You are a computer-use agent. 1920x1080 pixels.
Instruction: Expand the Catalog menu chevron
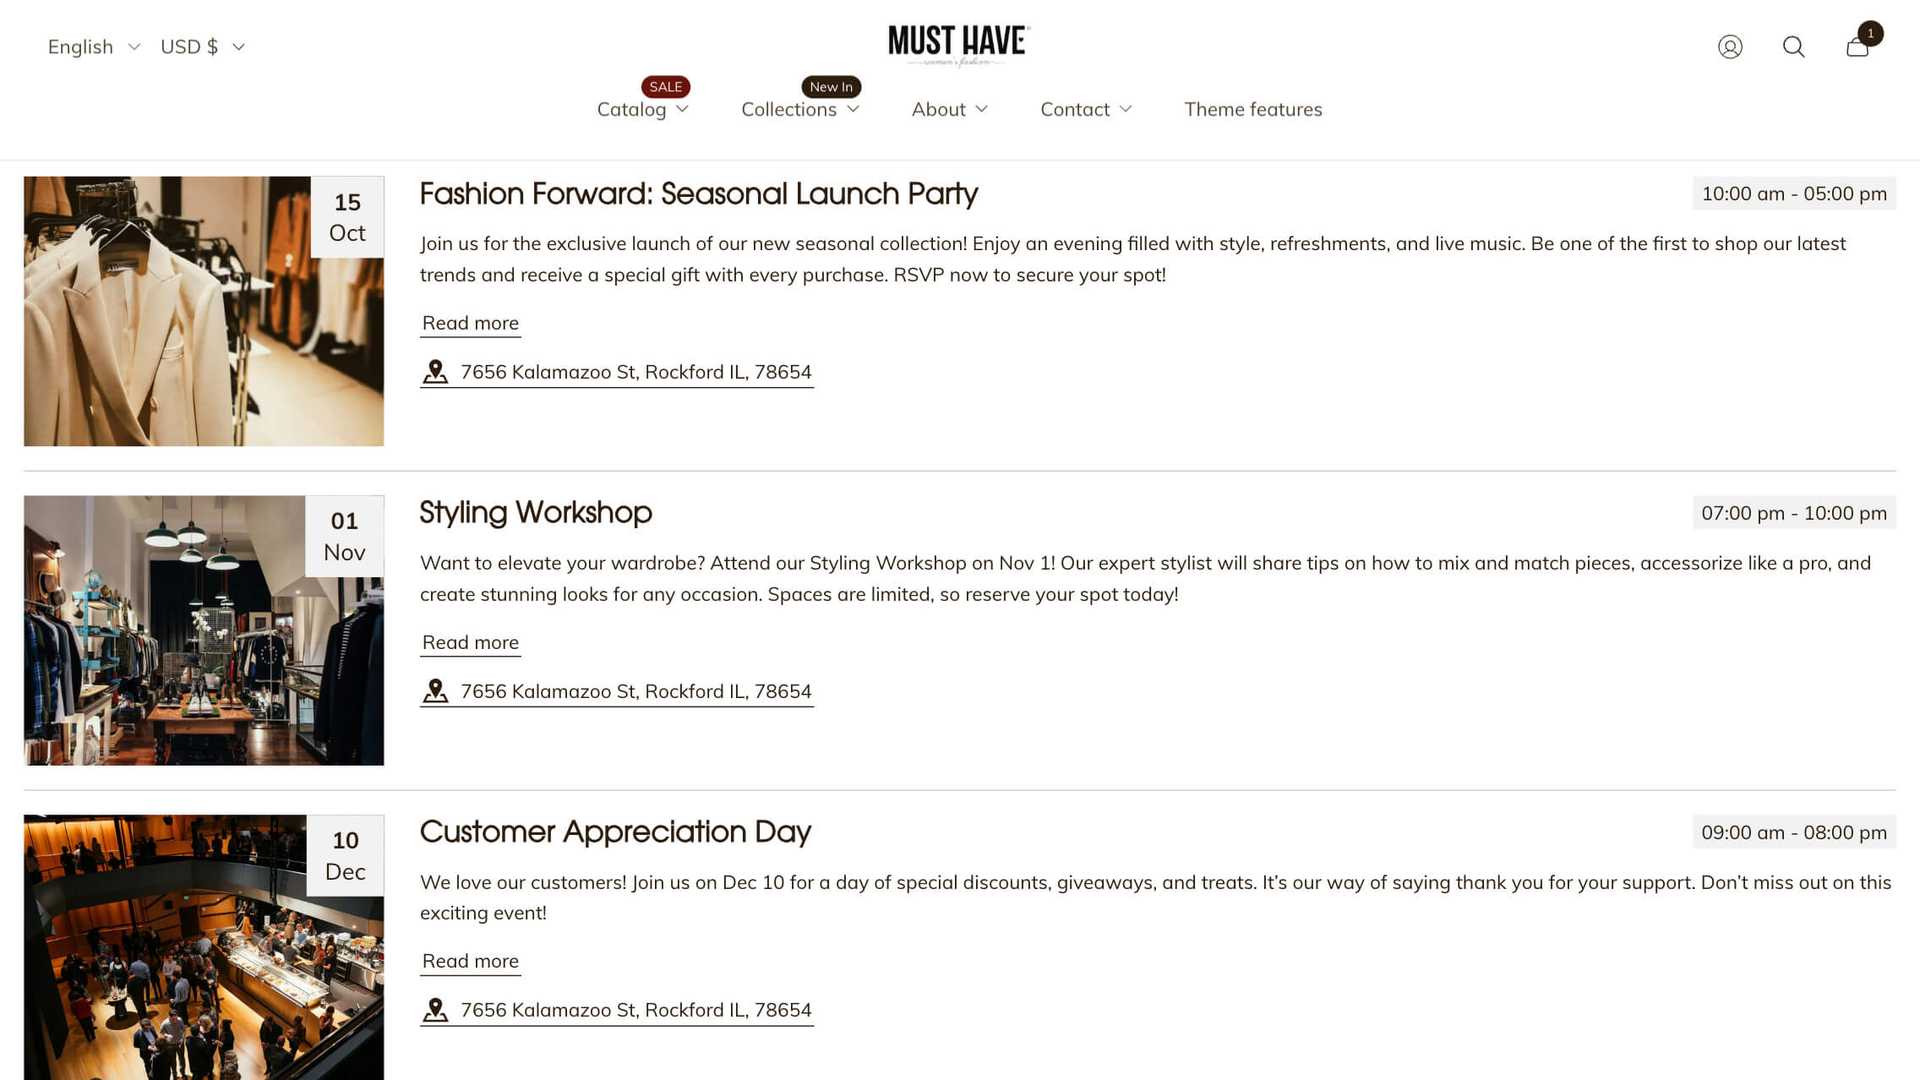coord(683,109)
